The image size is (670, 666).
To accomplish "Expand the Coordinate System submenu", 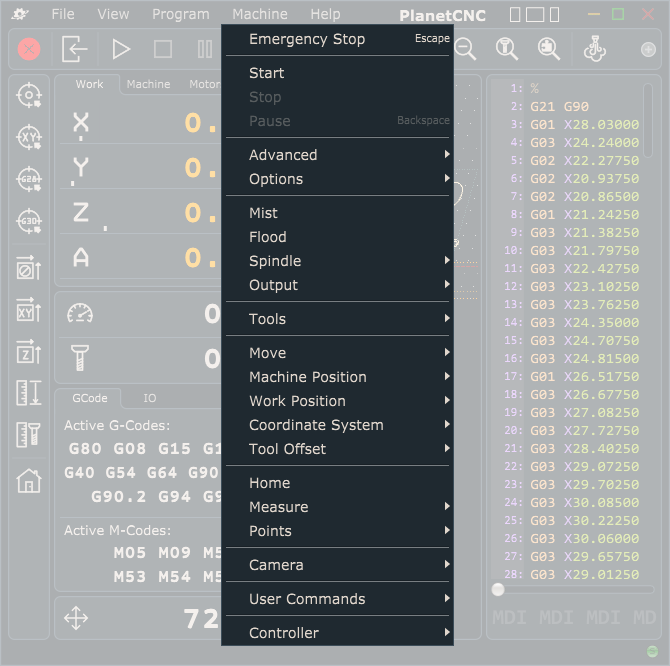I will pyautogui.click(x=316, y=425).
